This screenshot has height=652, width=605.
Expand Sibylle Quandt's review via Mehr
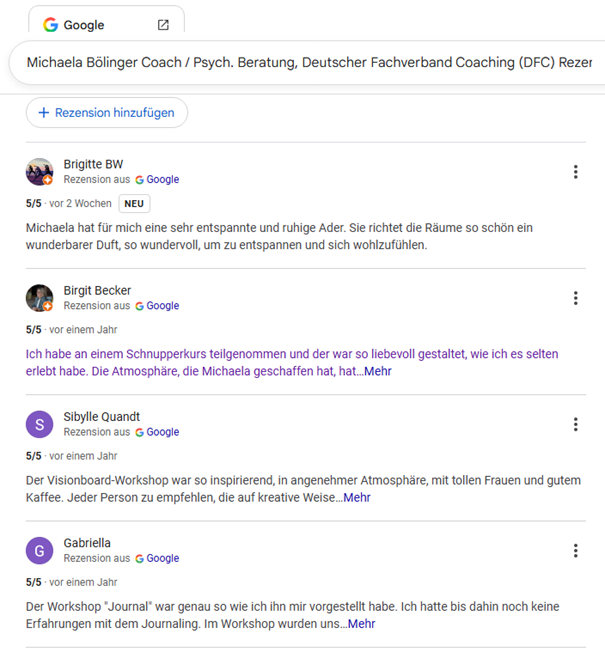point(356,497)
